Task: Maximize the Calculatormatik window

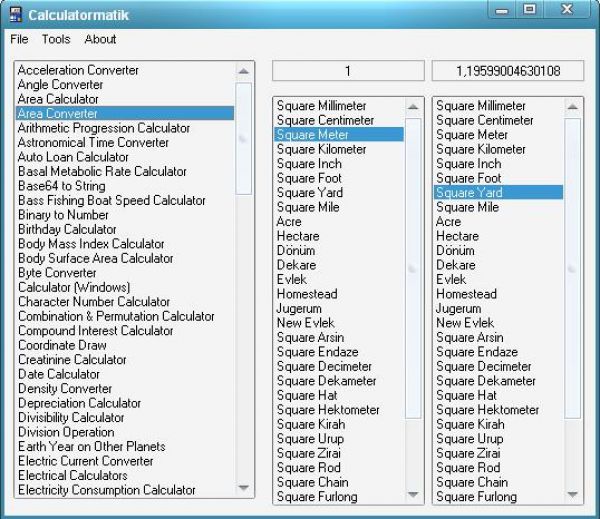Action: click(530, 9)
